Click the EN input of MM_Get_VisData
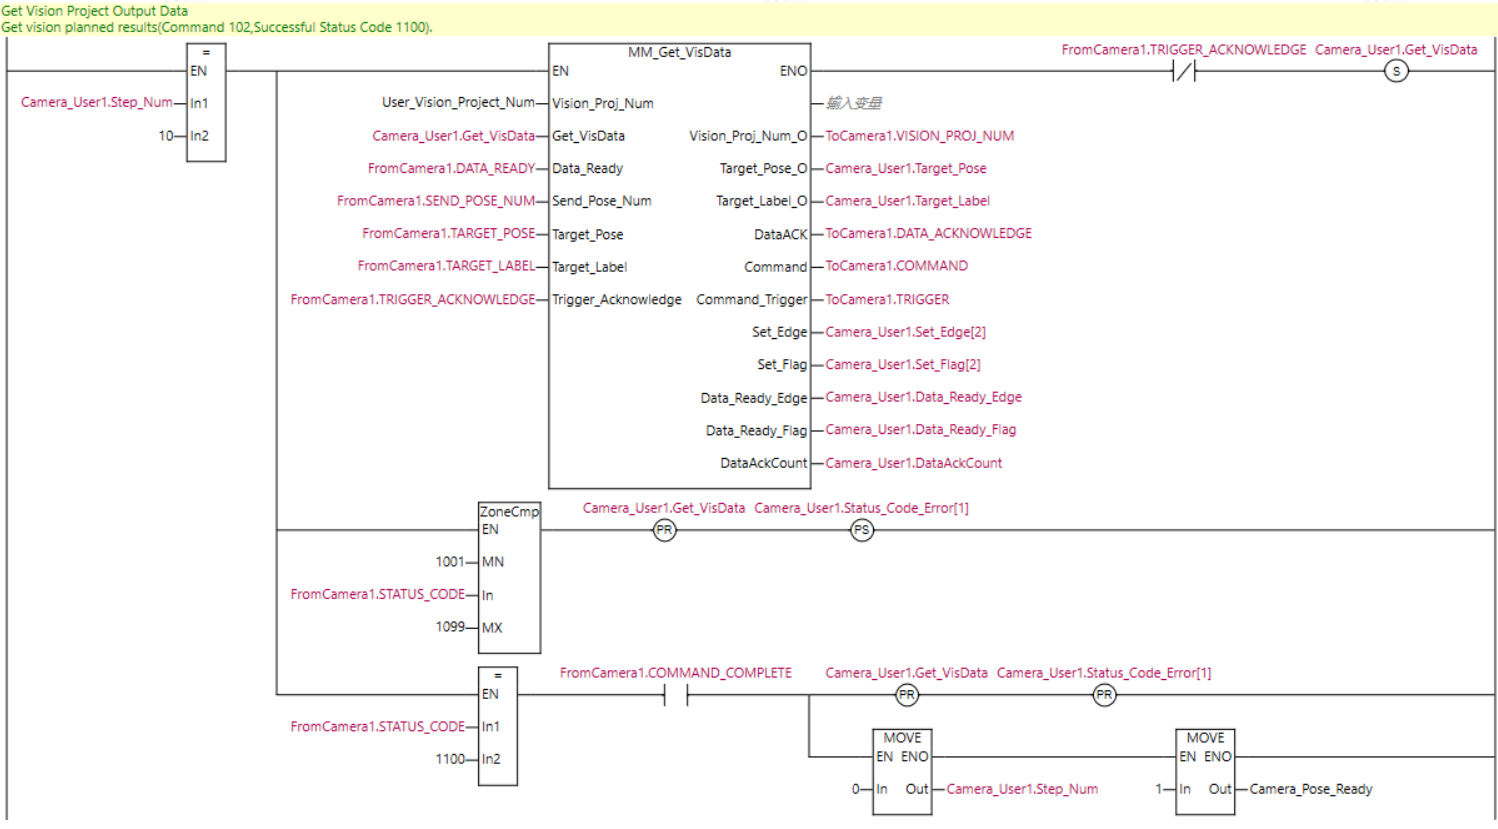The image size is (1498, 829). [x=560, y=71]
